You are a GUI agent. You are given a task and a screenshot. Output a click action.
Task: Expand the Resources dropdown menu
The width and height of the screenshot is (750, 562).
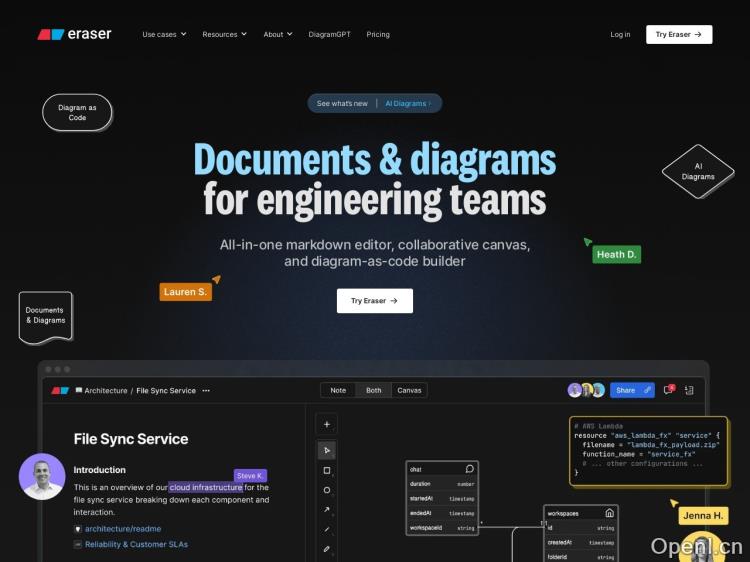click(224, 34)
